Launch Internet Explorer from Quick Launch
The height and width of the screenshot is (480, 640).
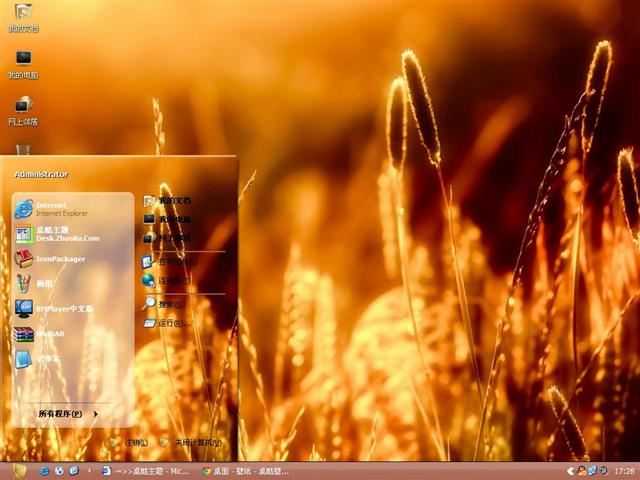click(x=44, y=471)
